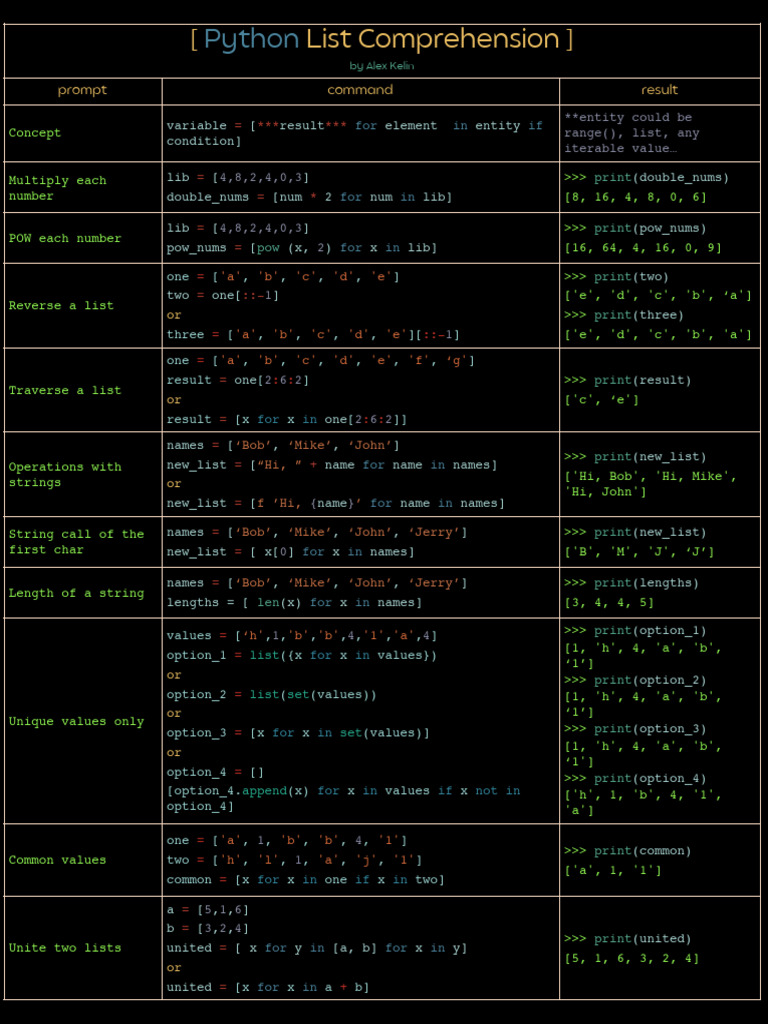Select the Operations with strings label
The width and height of the screenshot is (768, 1024).
(65, 474)
